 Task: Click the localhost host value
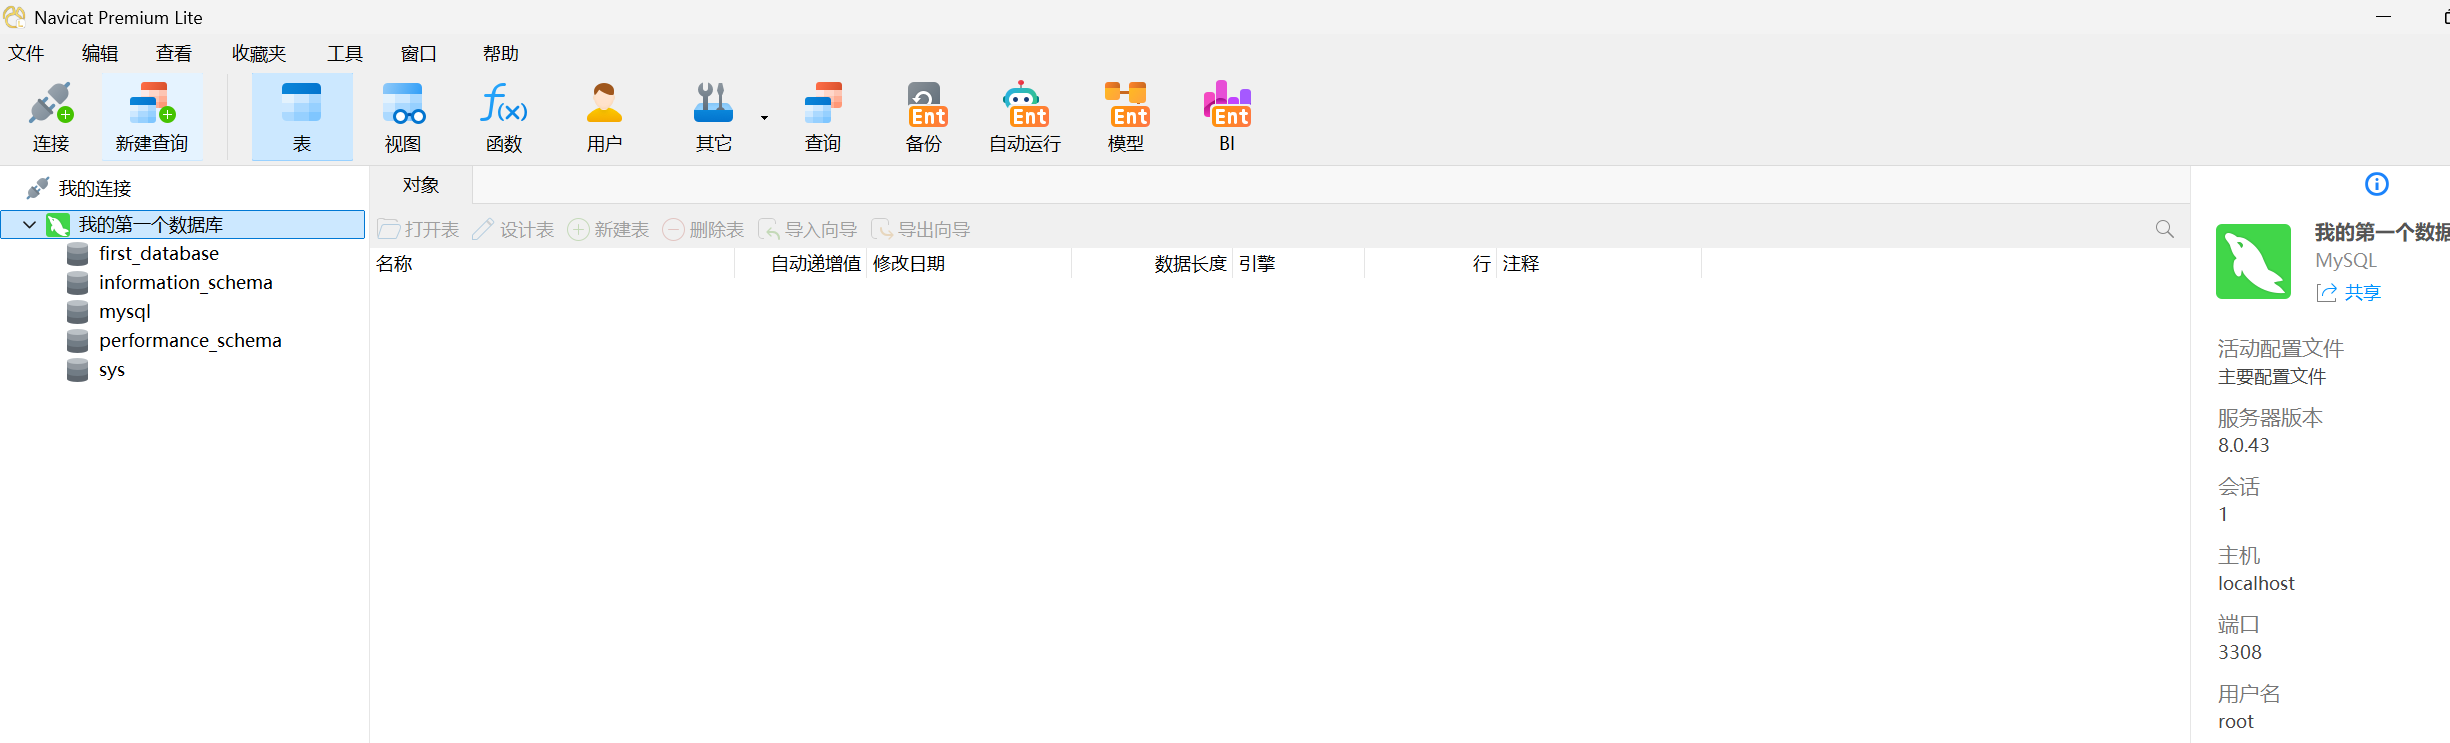(2256, 583)
